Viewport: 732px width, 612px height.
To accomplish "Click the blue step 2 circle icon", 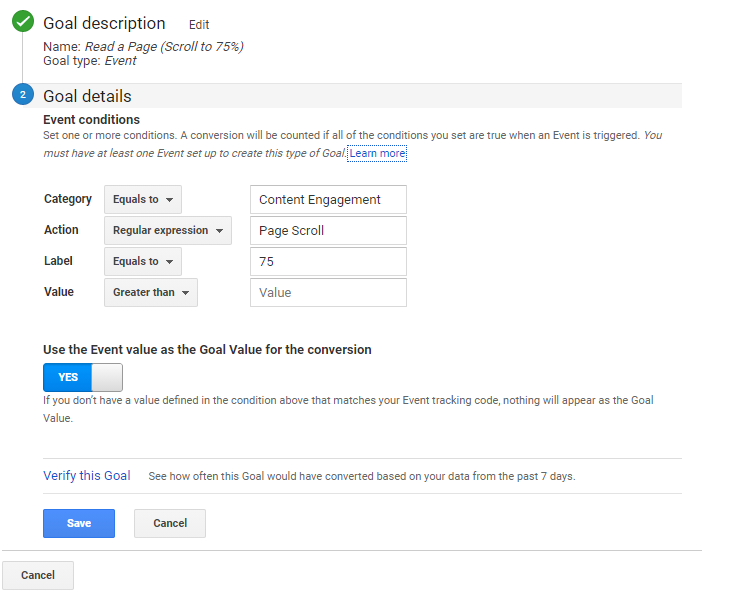I will (x=22, y=96).
